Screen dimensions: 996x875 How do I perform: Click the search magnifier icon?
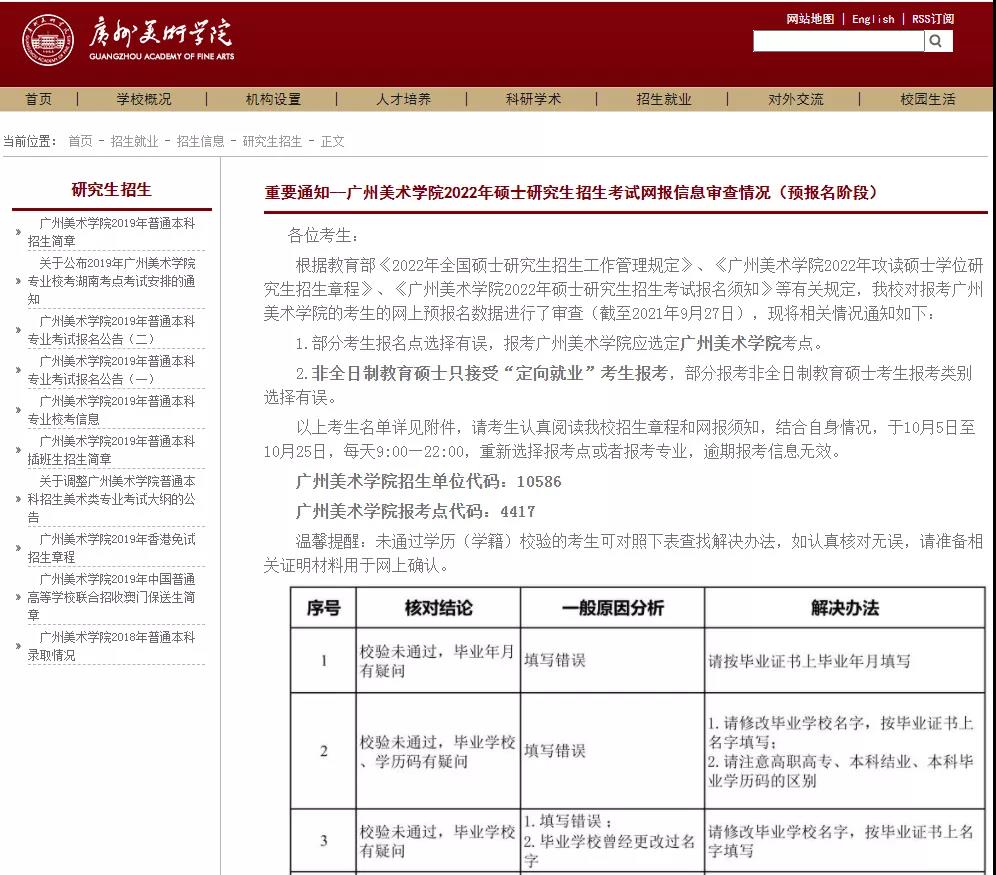938,41
